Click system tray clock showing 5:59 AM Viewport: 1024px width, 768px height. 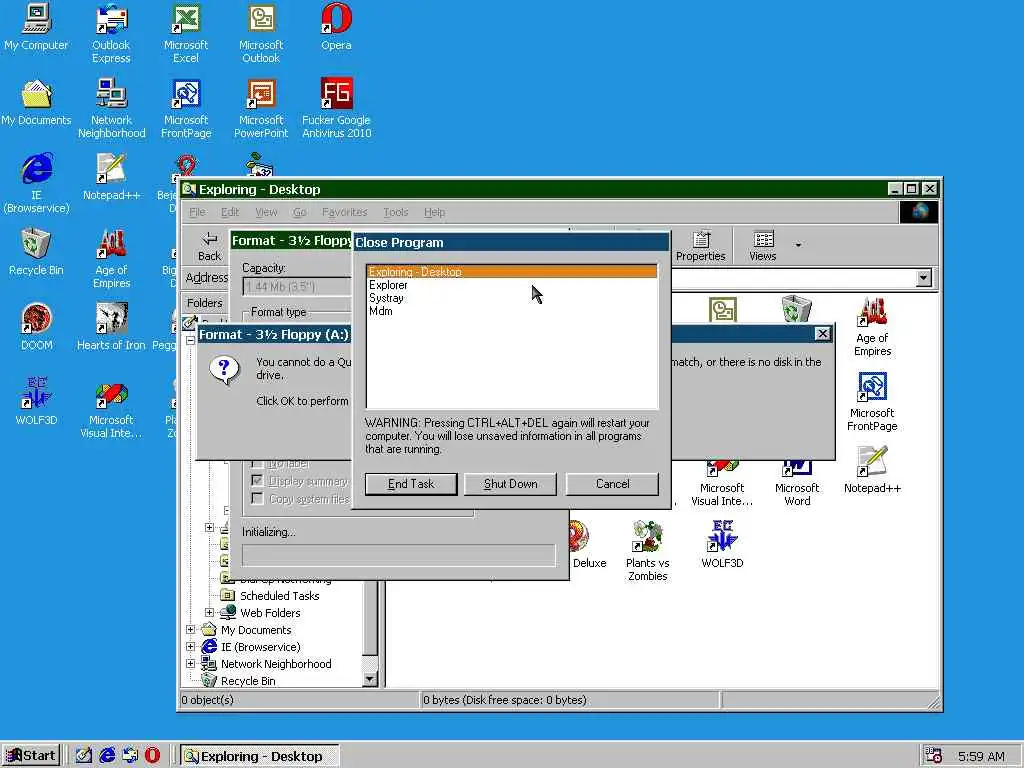tap(981, 756)
